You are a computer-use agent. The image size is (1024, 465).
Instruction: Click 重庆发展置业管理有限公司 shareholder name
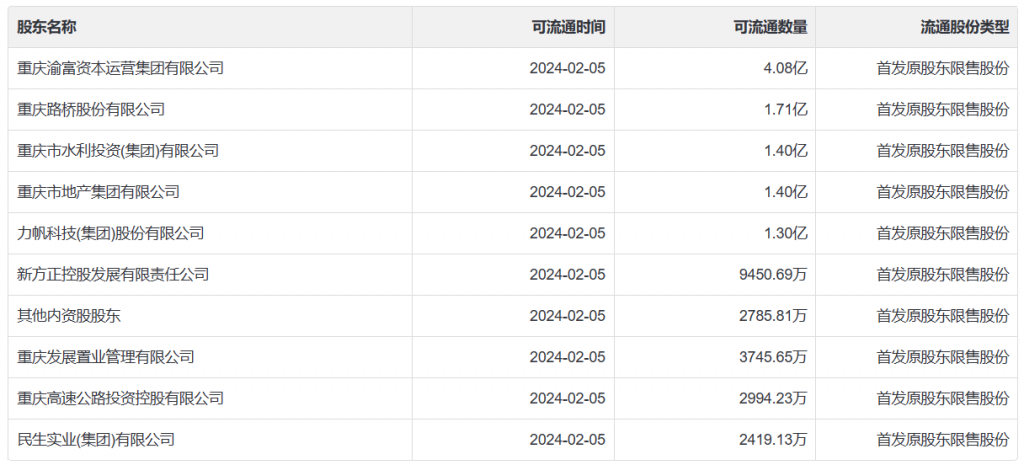106,357
